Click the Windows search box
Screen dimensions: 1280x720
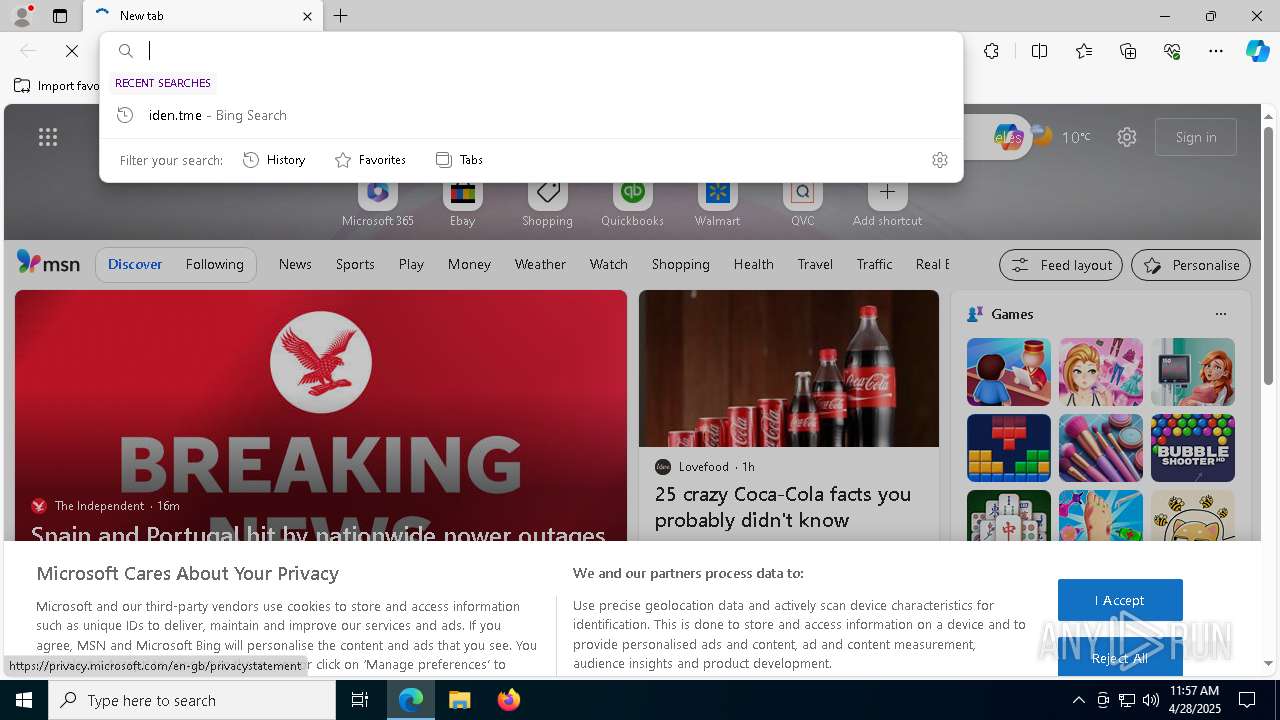click(x=192, y=700)
